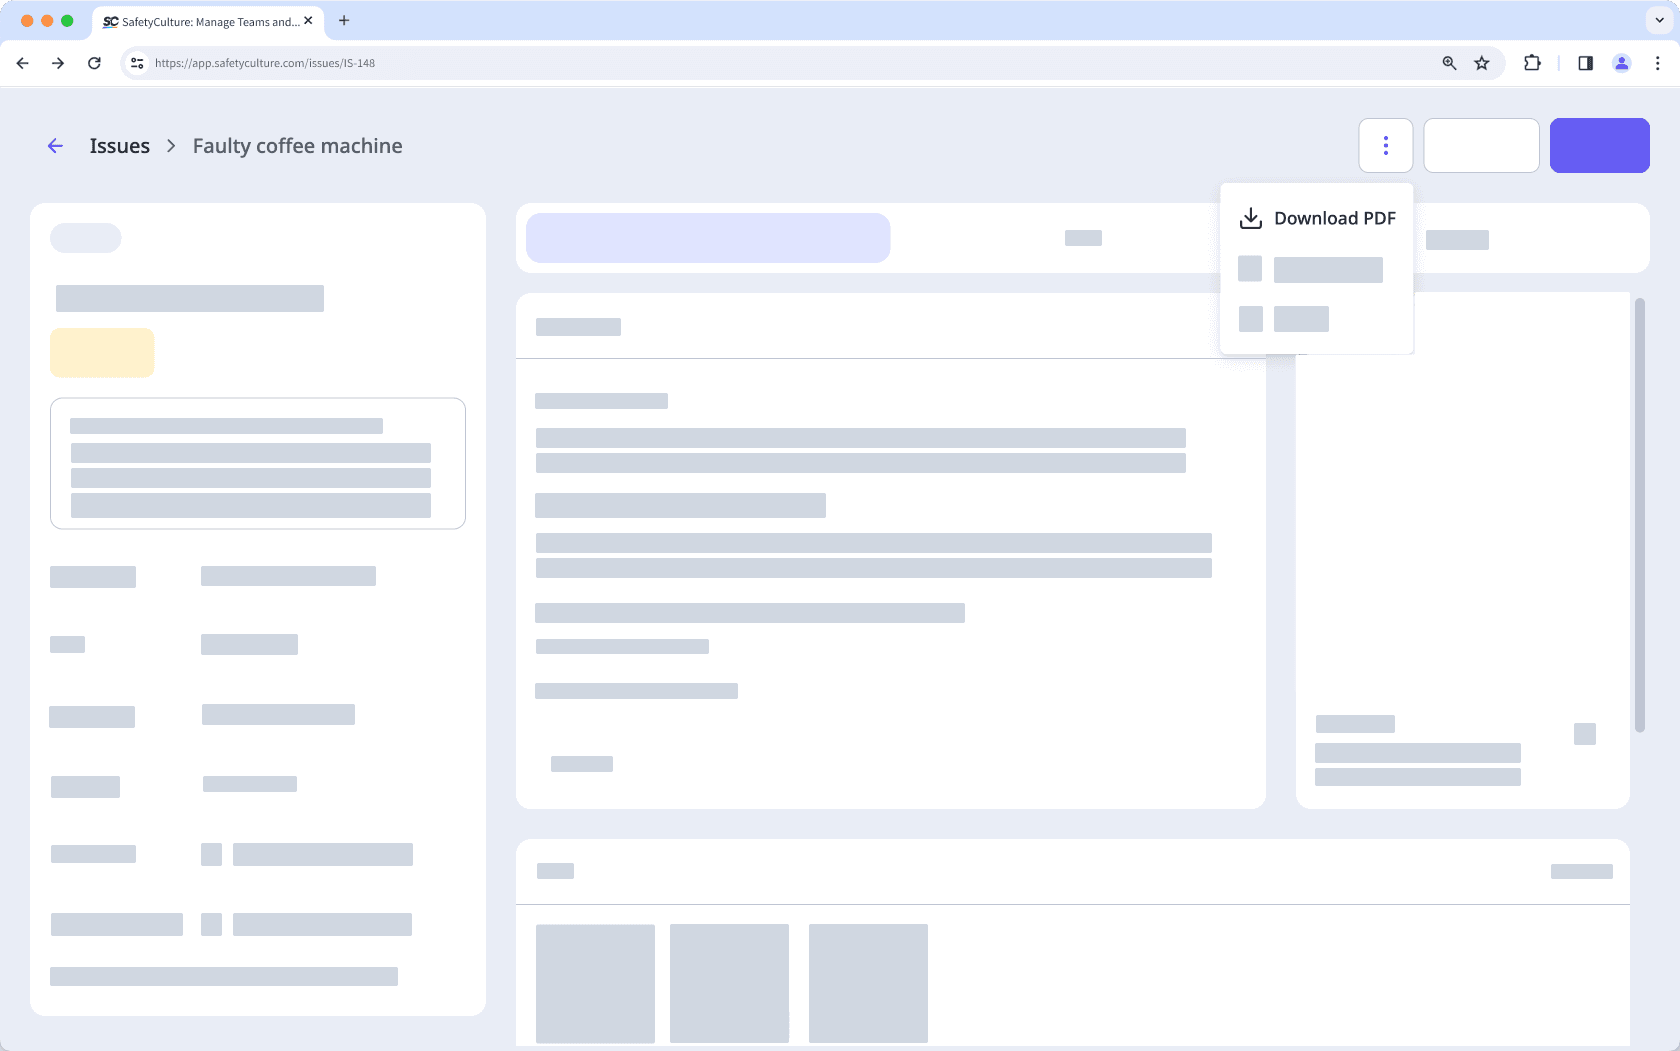Open the page's three-dot overflow menu

pyautogui.click(x=1386, y=145)
